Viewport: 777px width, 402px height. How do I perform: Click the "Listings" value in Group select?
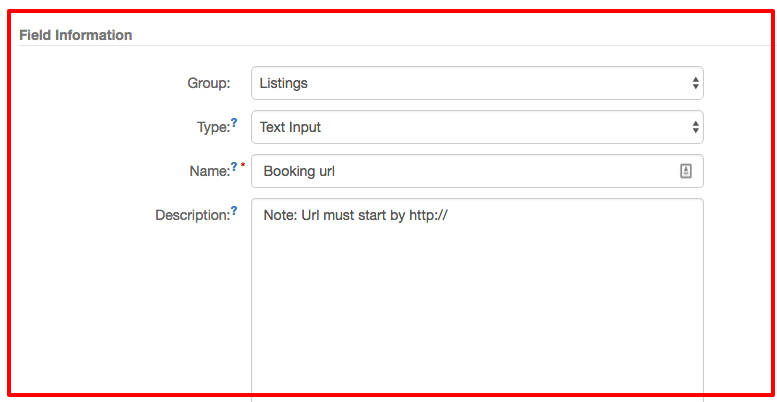point(284,84)
